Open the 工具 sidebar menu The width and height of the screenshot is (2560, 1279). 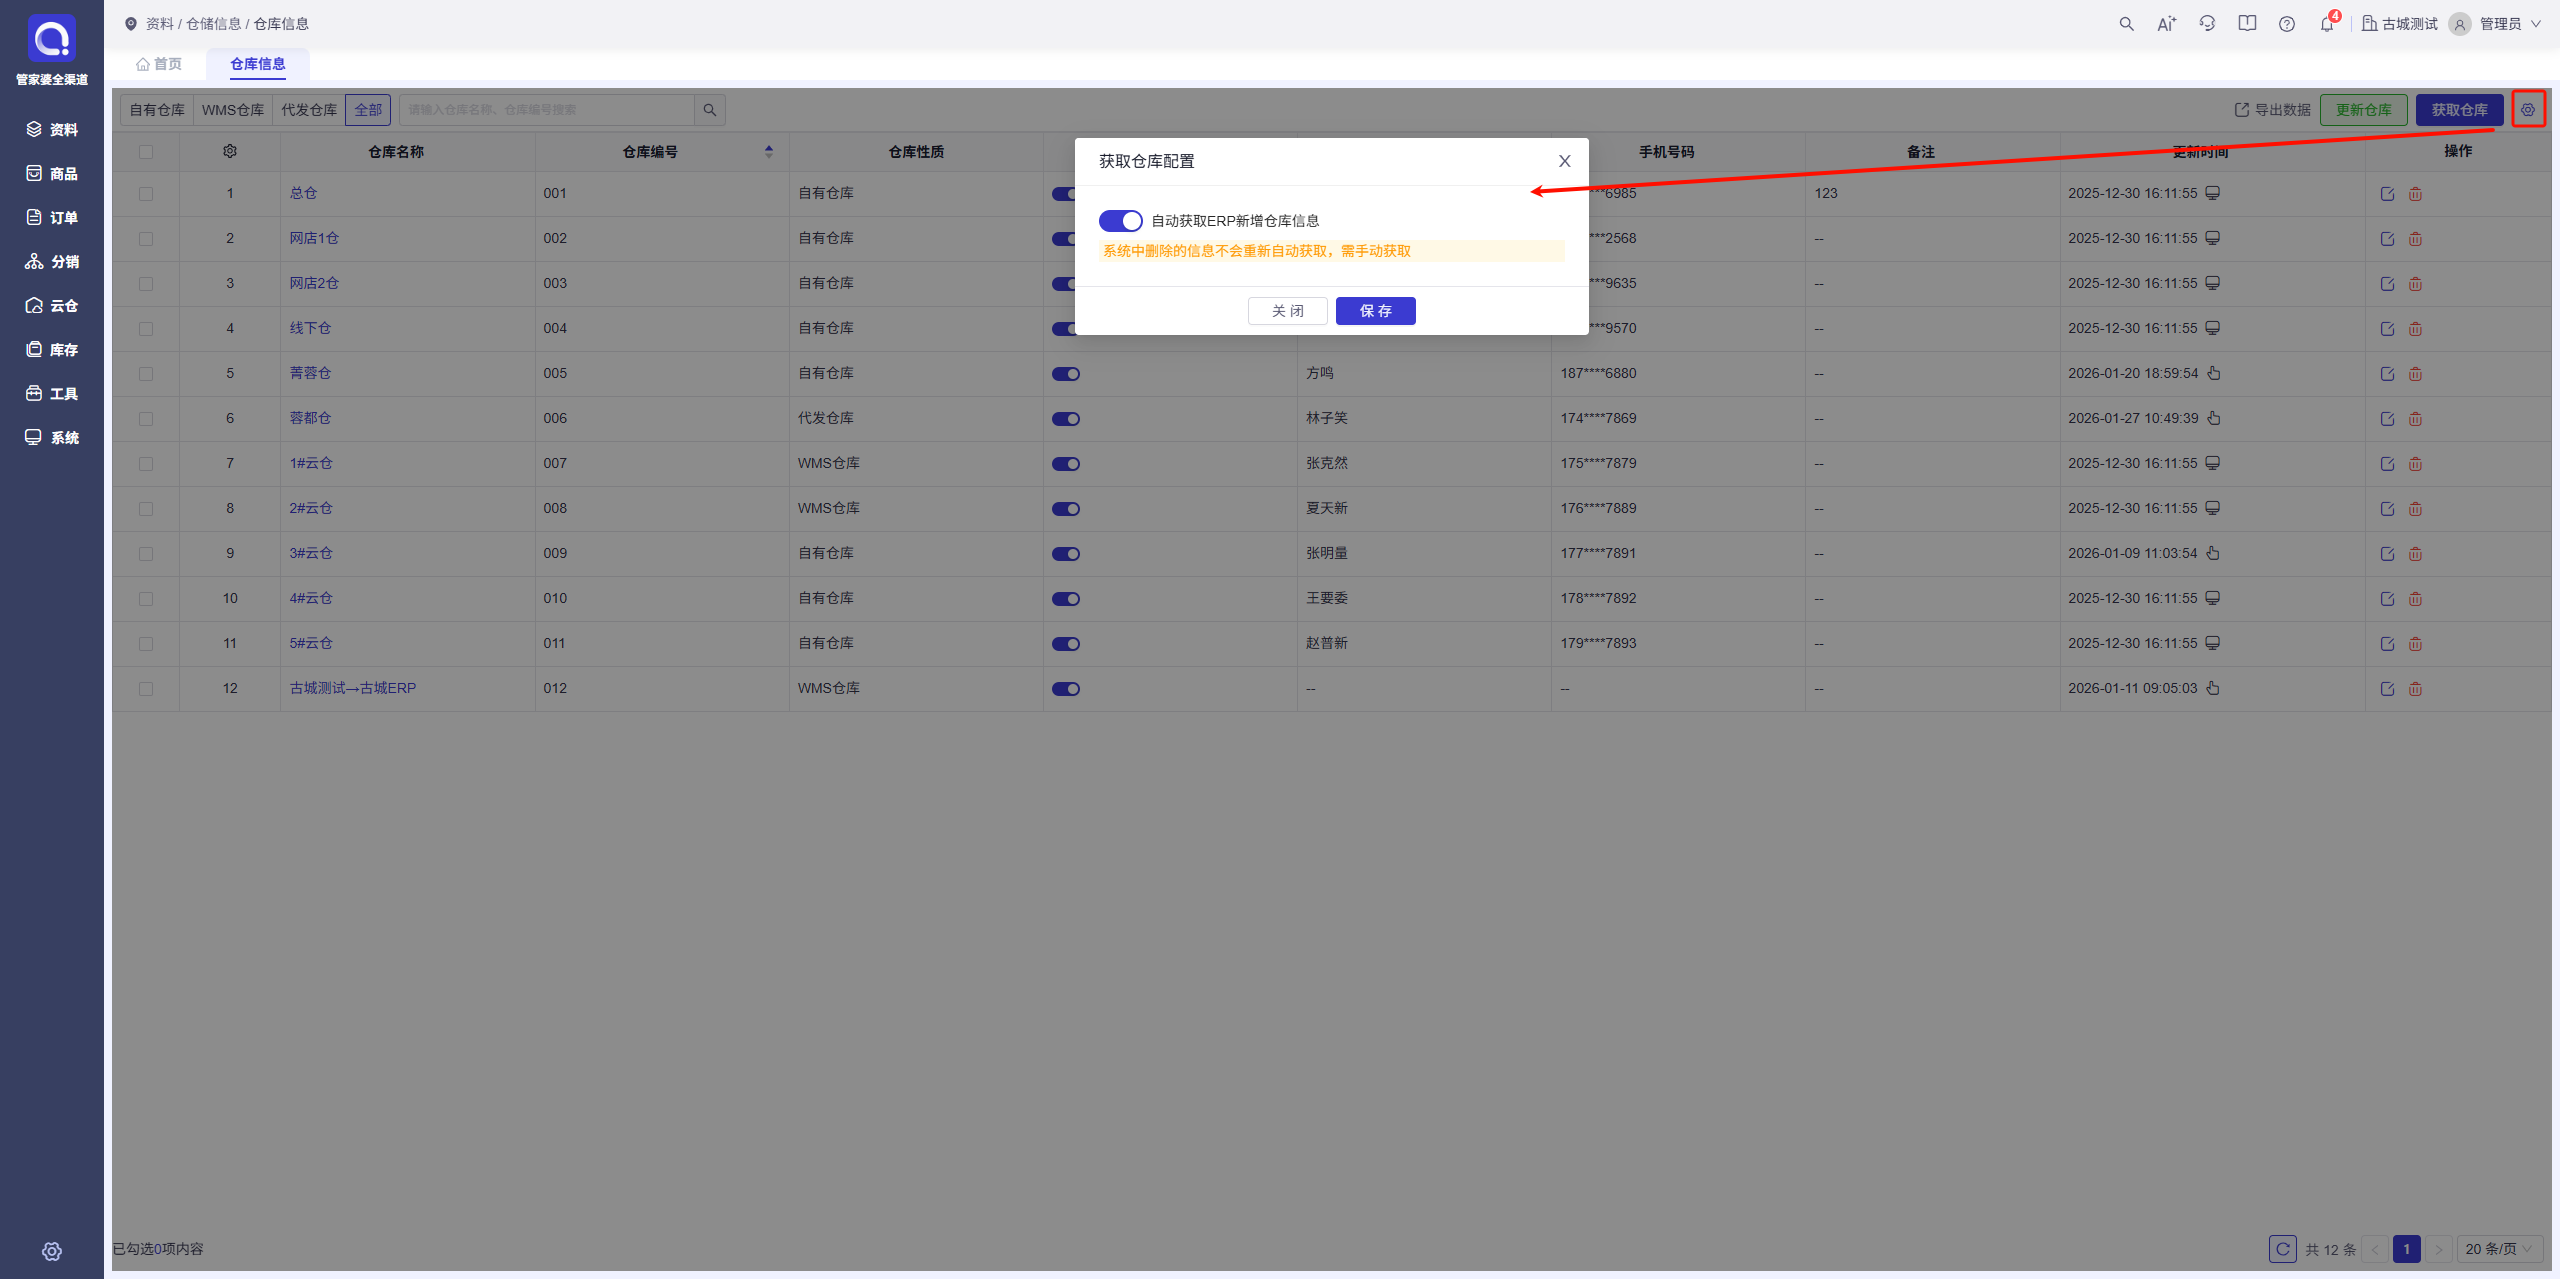click(x=52, y=393)
